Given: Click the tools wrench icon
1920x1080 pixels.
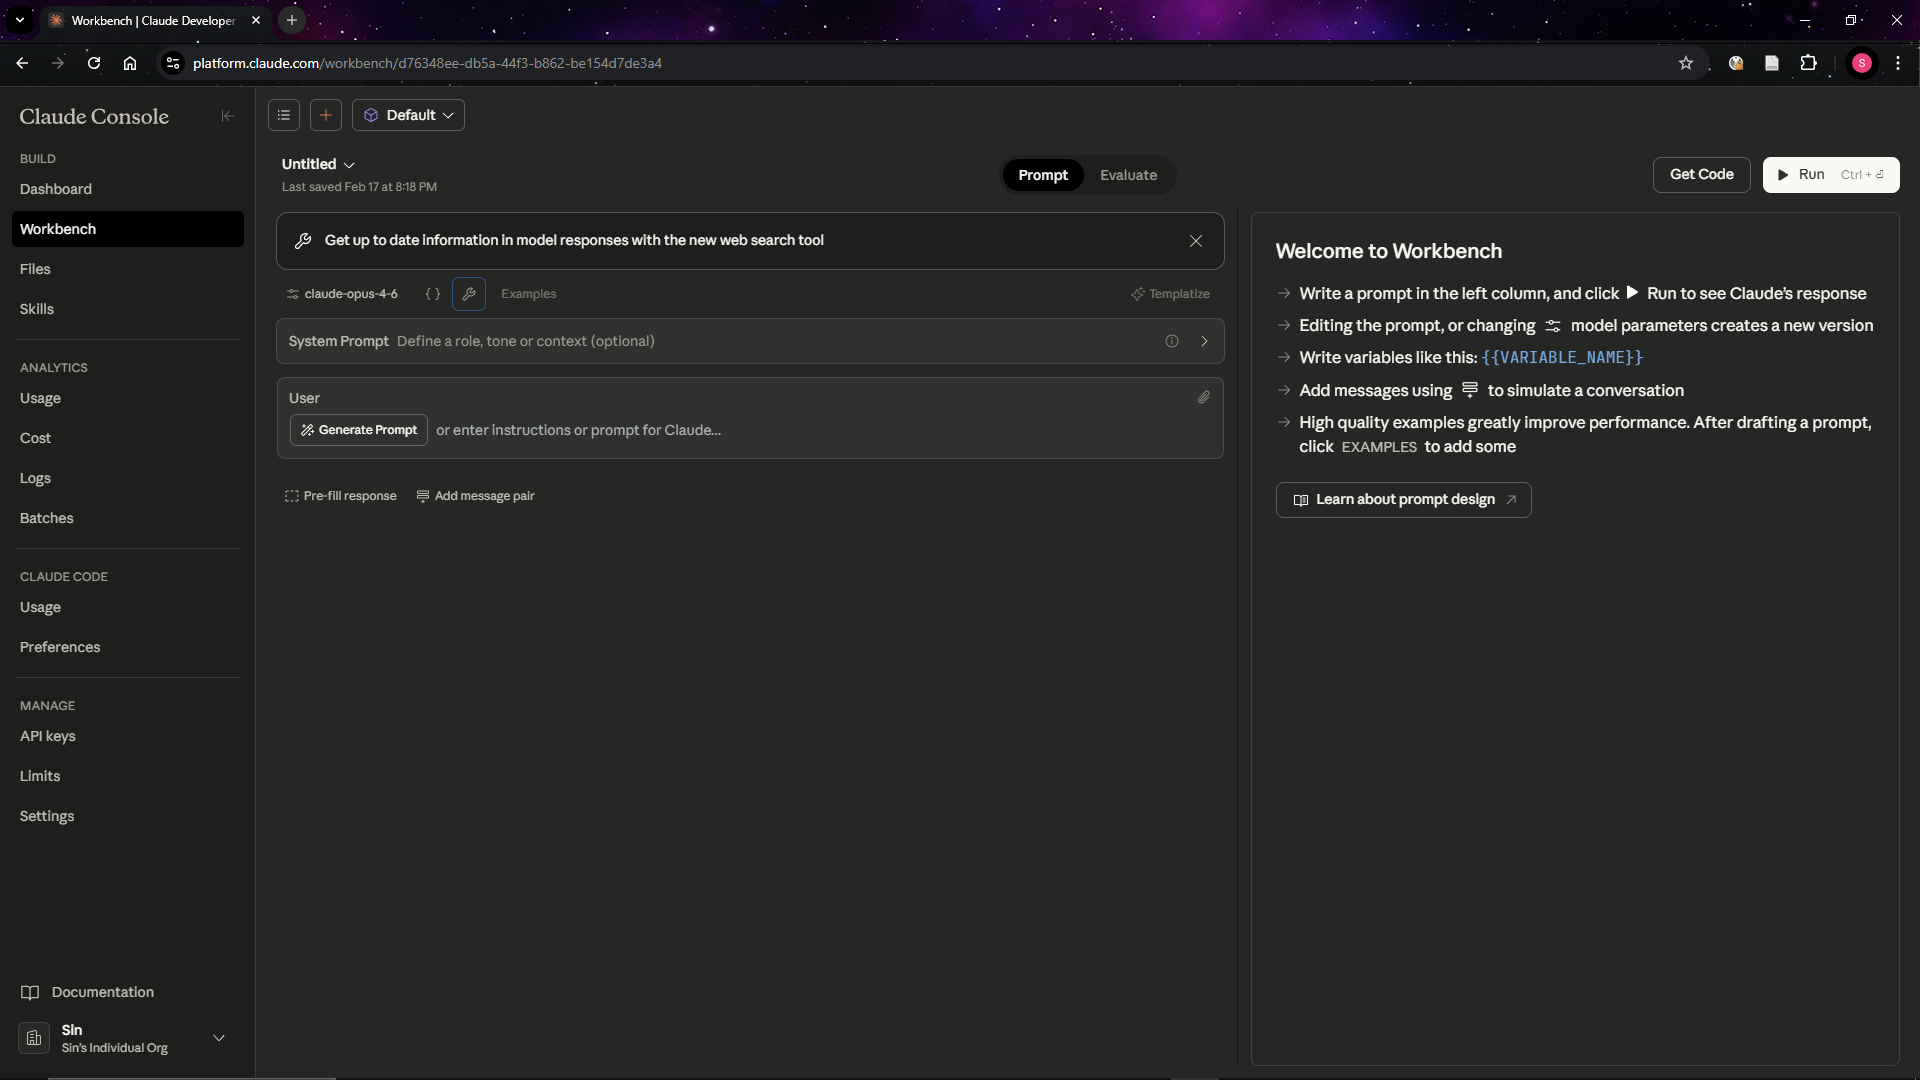Looking at the screenshot, I should pos(469,294).
